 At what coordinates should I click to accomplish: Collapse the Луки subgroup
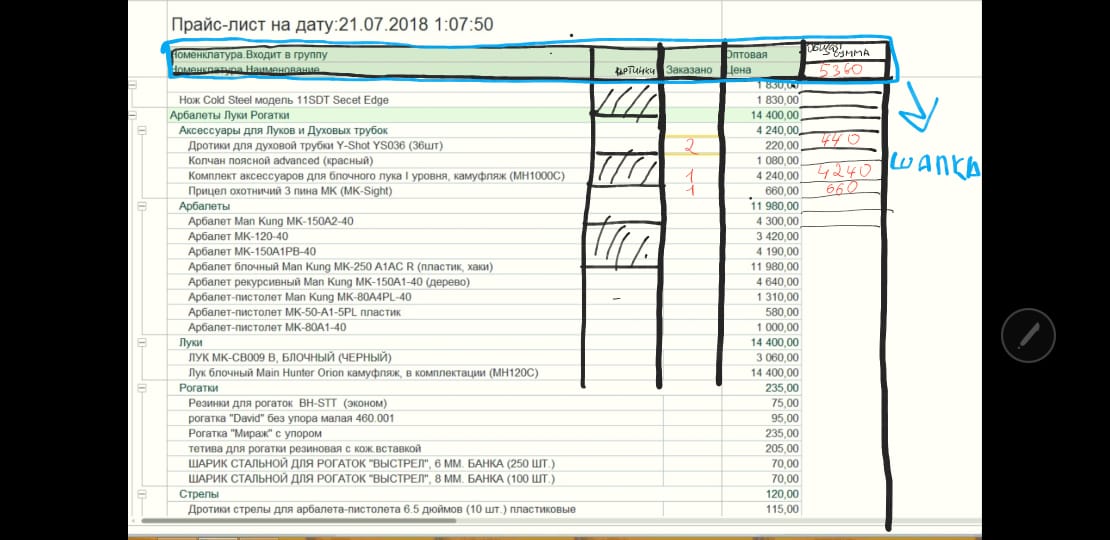point(143,342)
